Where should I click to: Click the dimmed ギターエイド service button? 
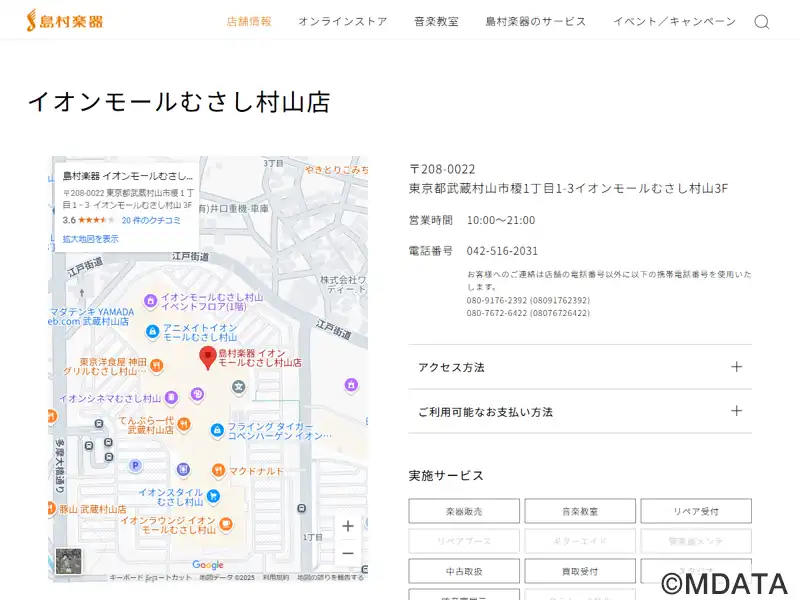[580, 541]
